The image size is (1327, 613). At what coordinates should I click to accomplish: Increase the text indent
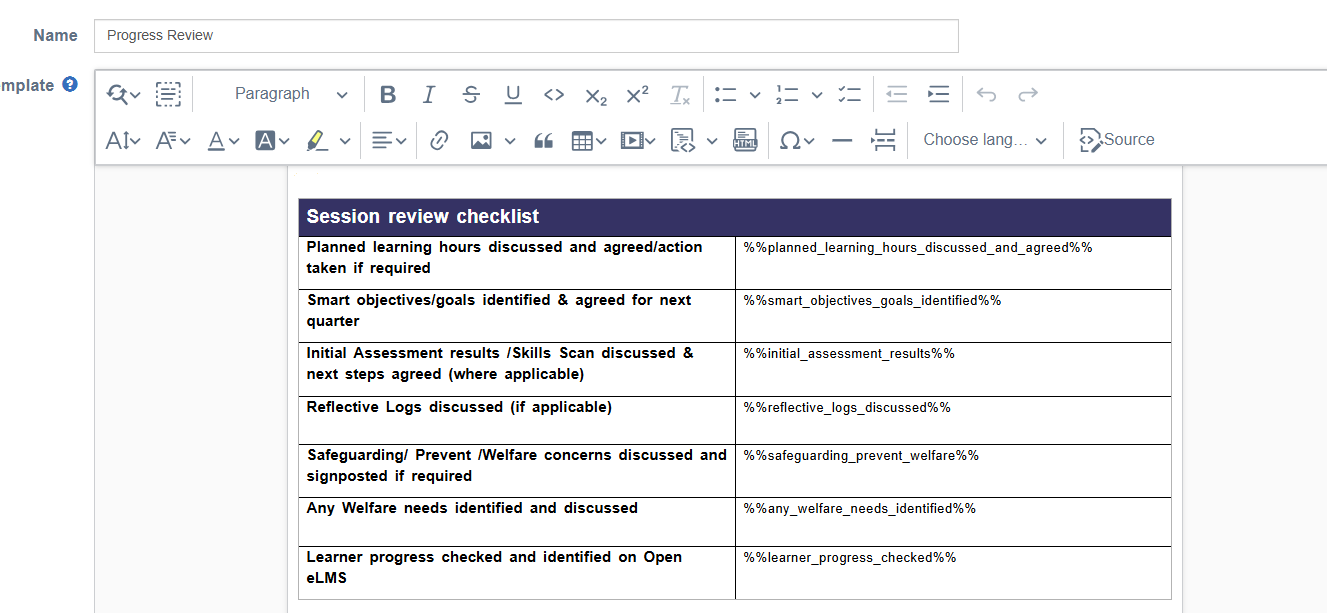[x=938, y=94]
